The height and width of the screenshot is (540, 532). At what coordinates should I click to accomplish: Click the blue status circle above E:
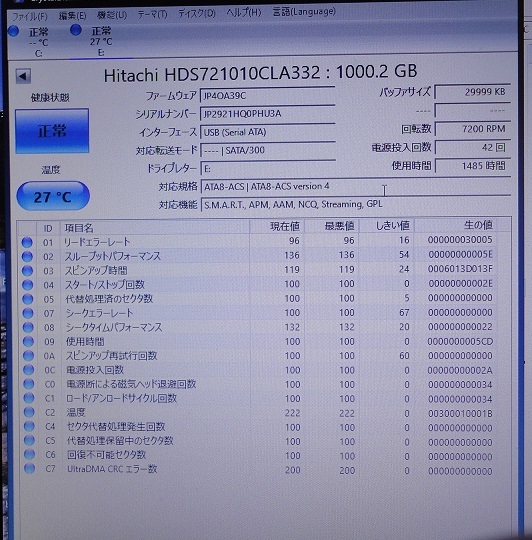pos(75,30)
